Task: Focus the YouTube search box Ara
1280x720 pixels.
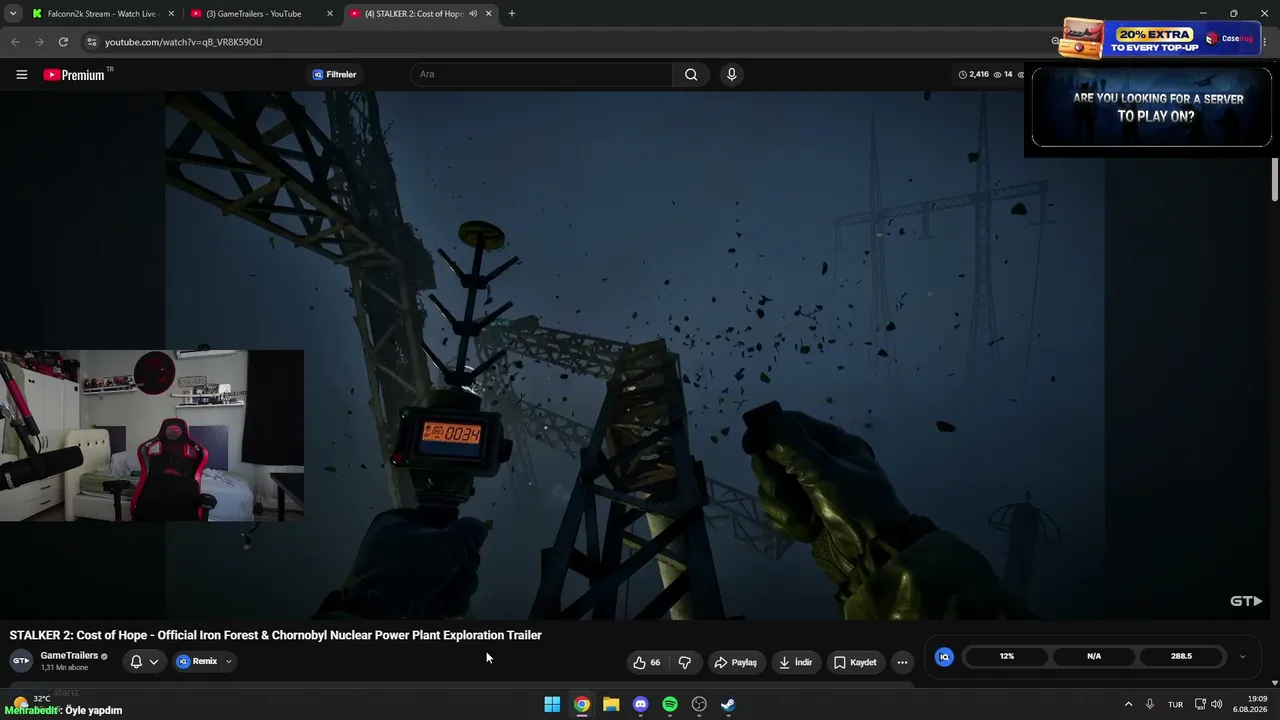Action: 541,74
